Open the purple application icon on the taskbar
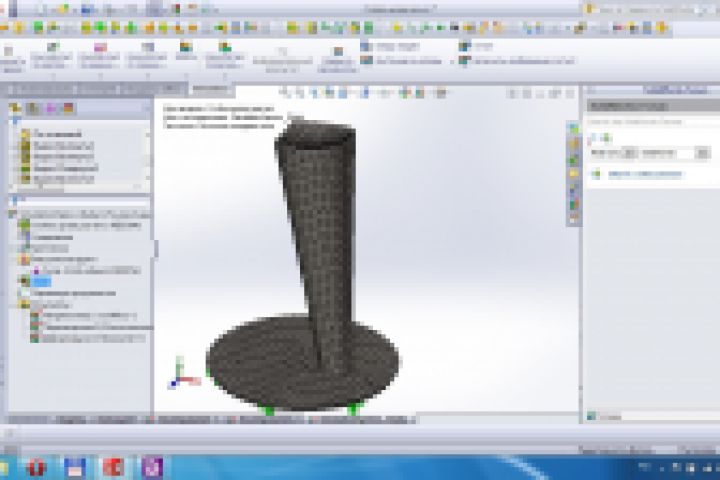 [152, 468]
